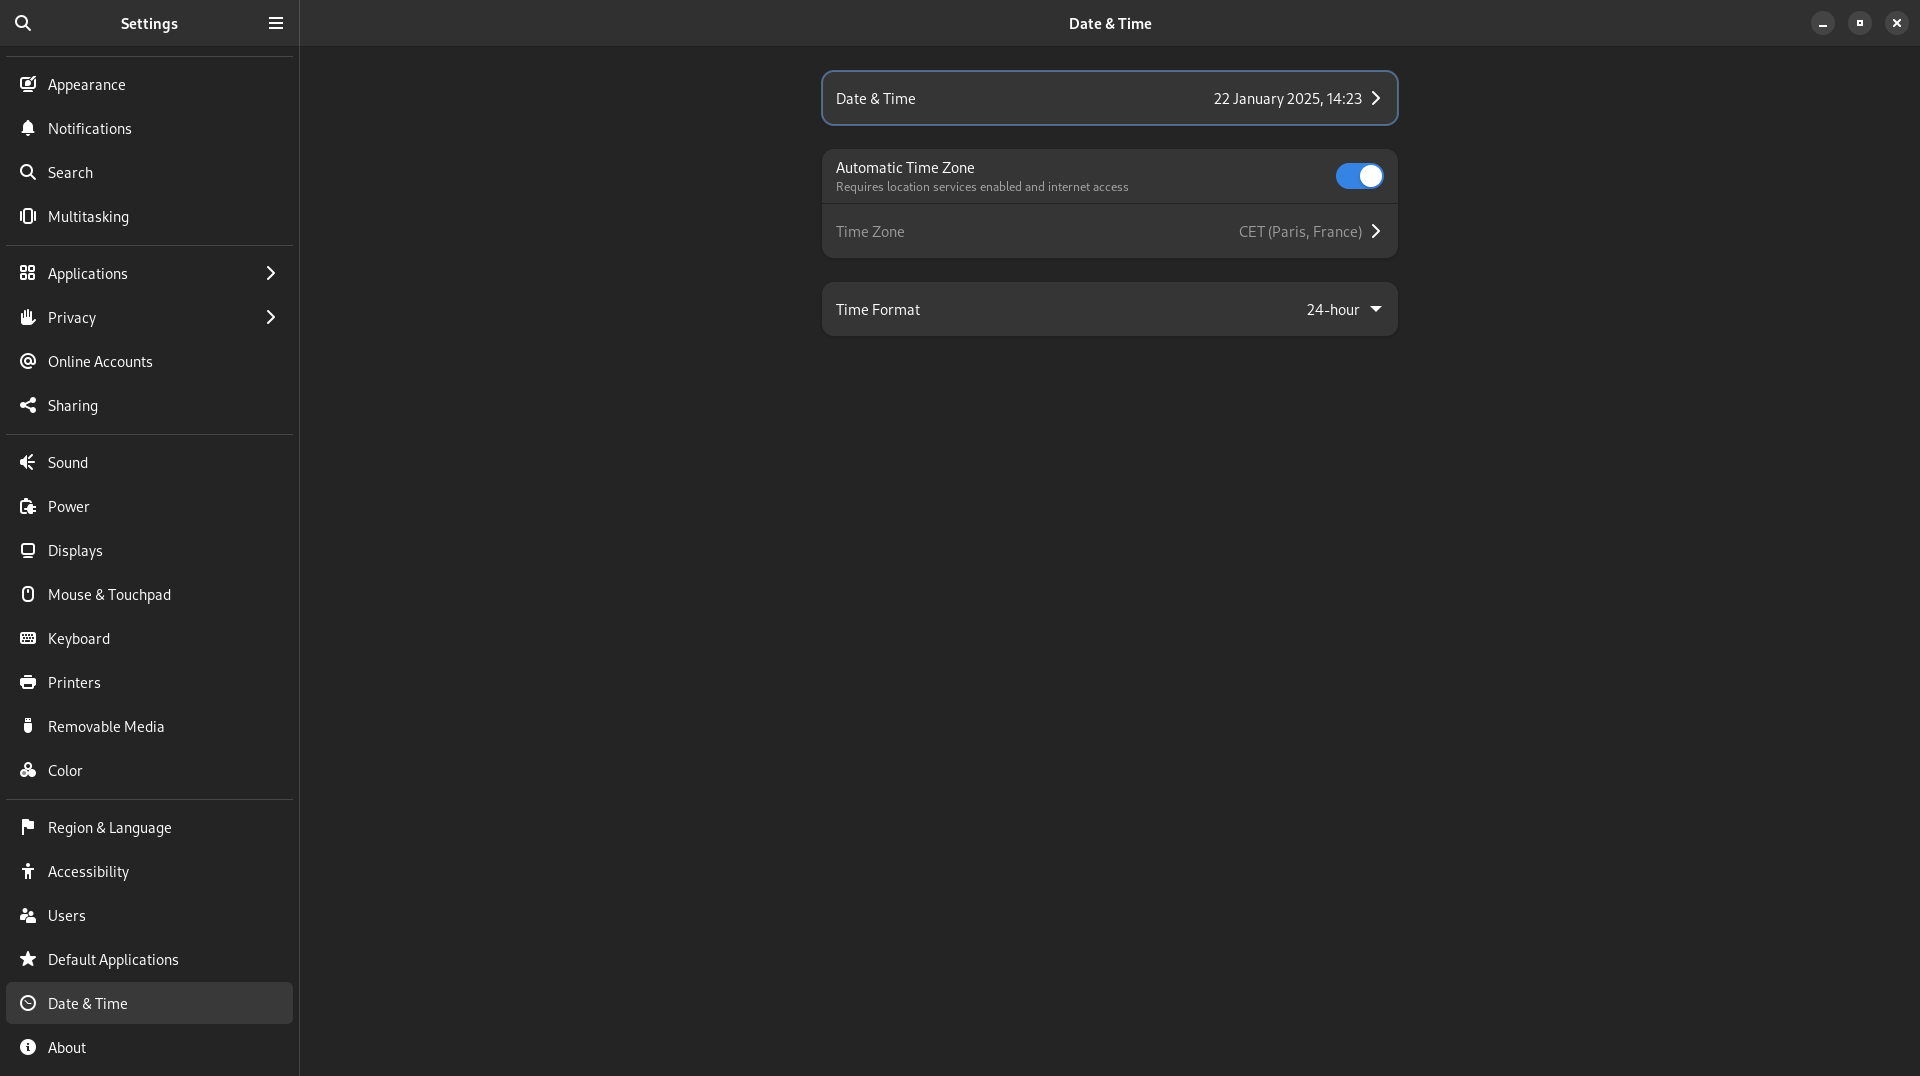Open the Date & Time row showing 22 January 2025
The image size is (1920, 1076).
pyautogui.click(x=1109, y=98)
